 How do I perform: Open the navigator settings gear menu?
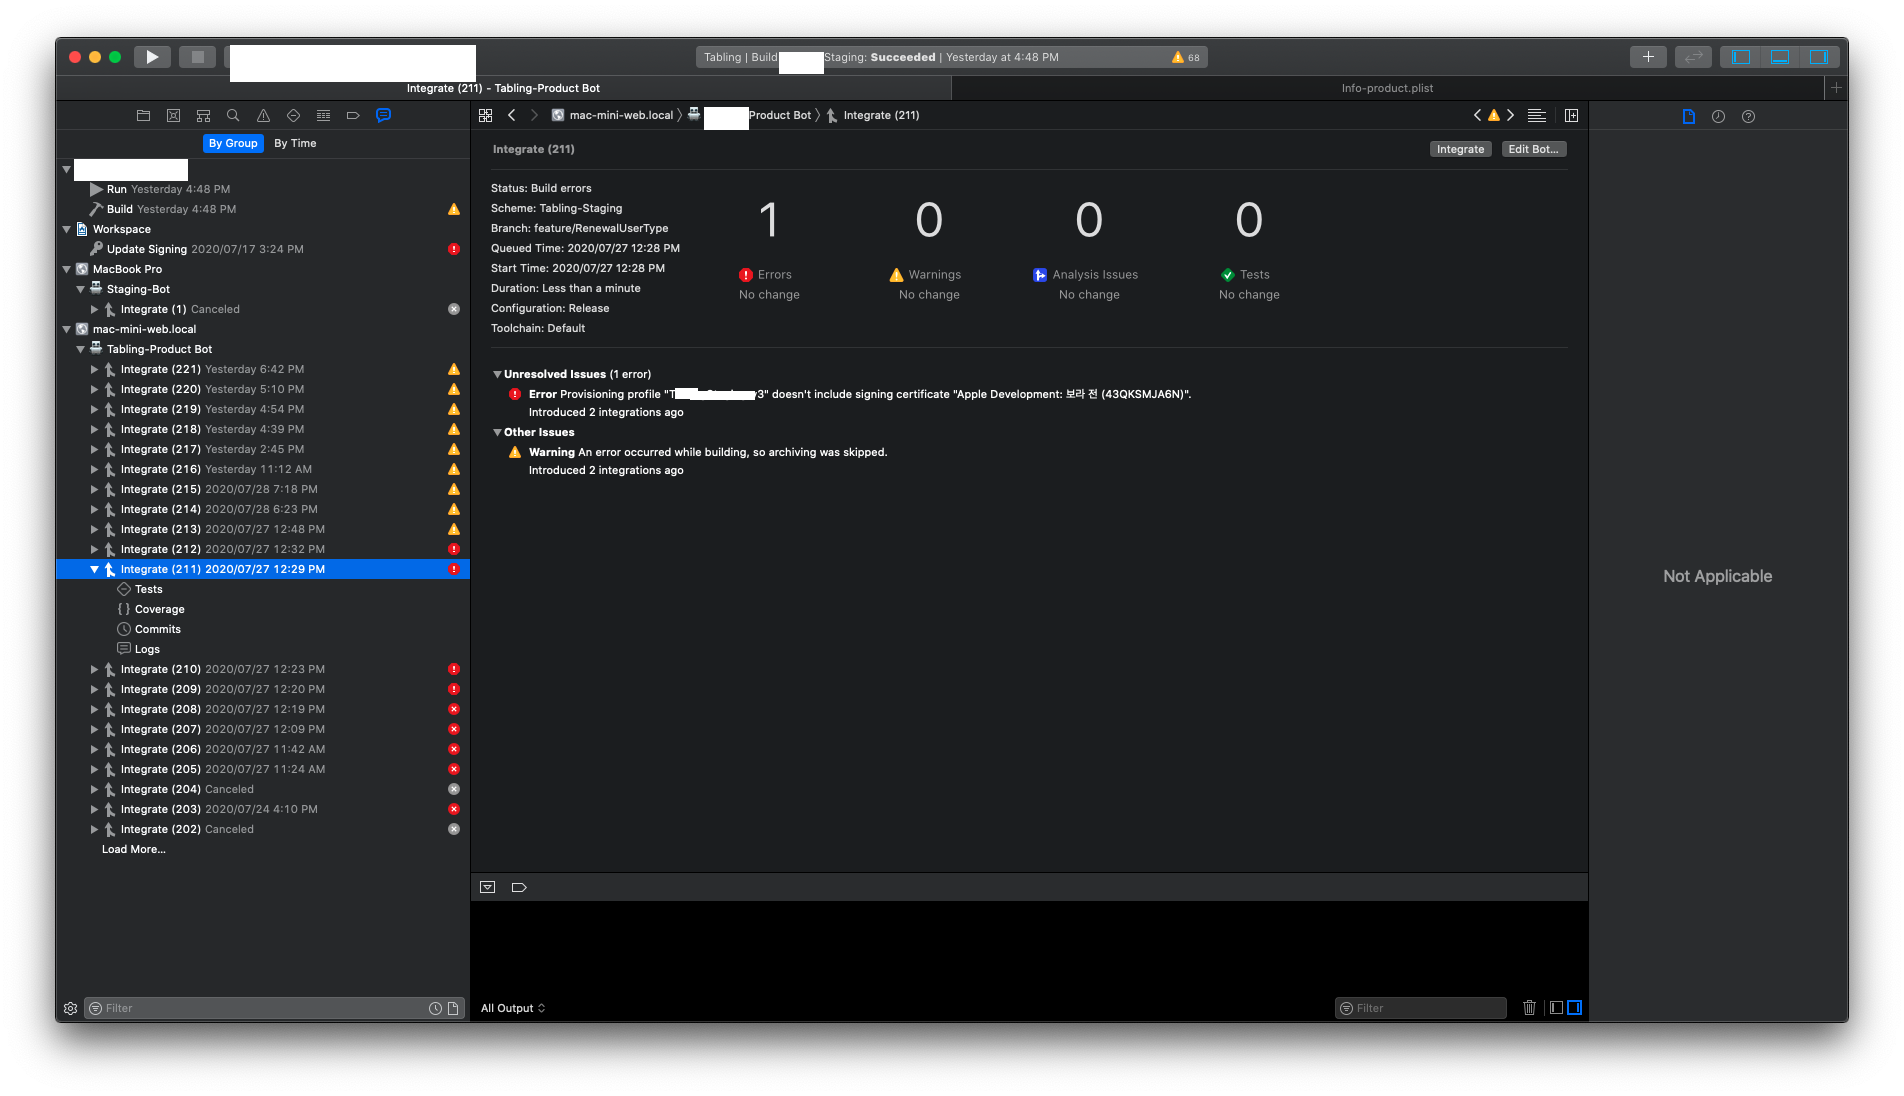pos(70,1008)
